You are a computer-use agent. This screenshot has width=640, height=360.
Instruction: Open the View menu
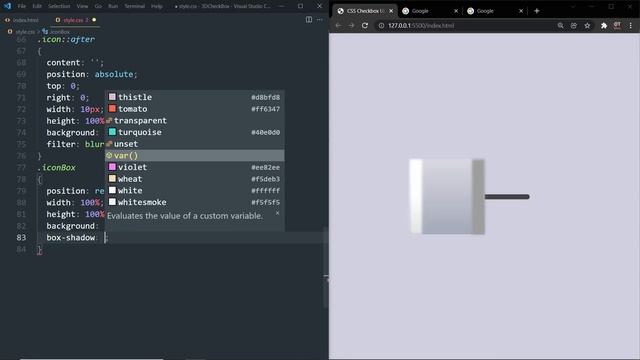(82, 6)
